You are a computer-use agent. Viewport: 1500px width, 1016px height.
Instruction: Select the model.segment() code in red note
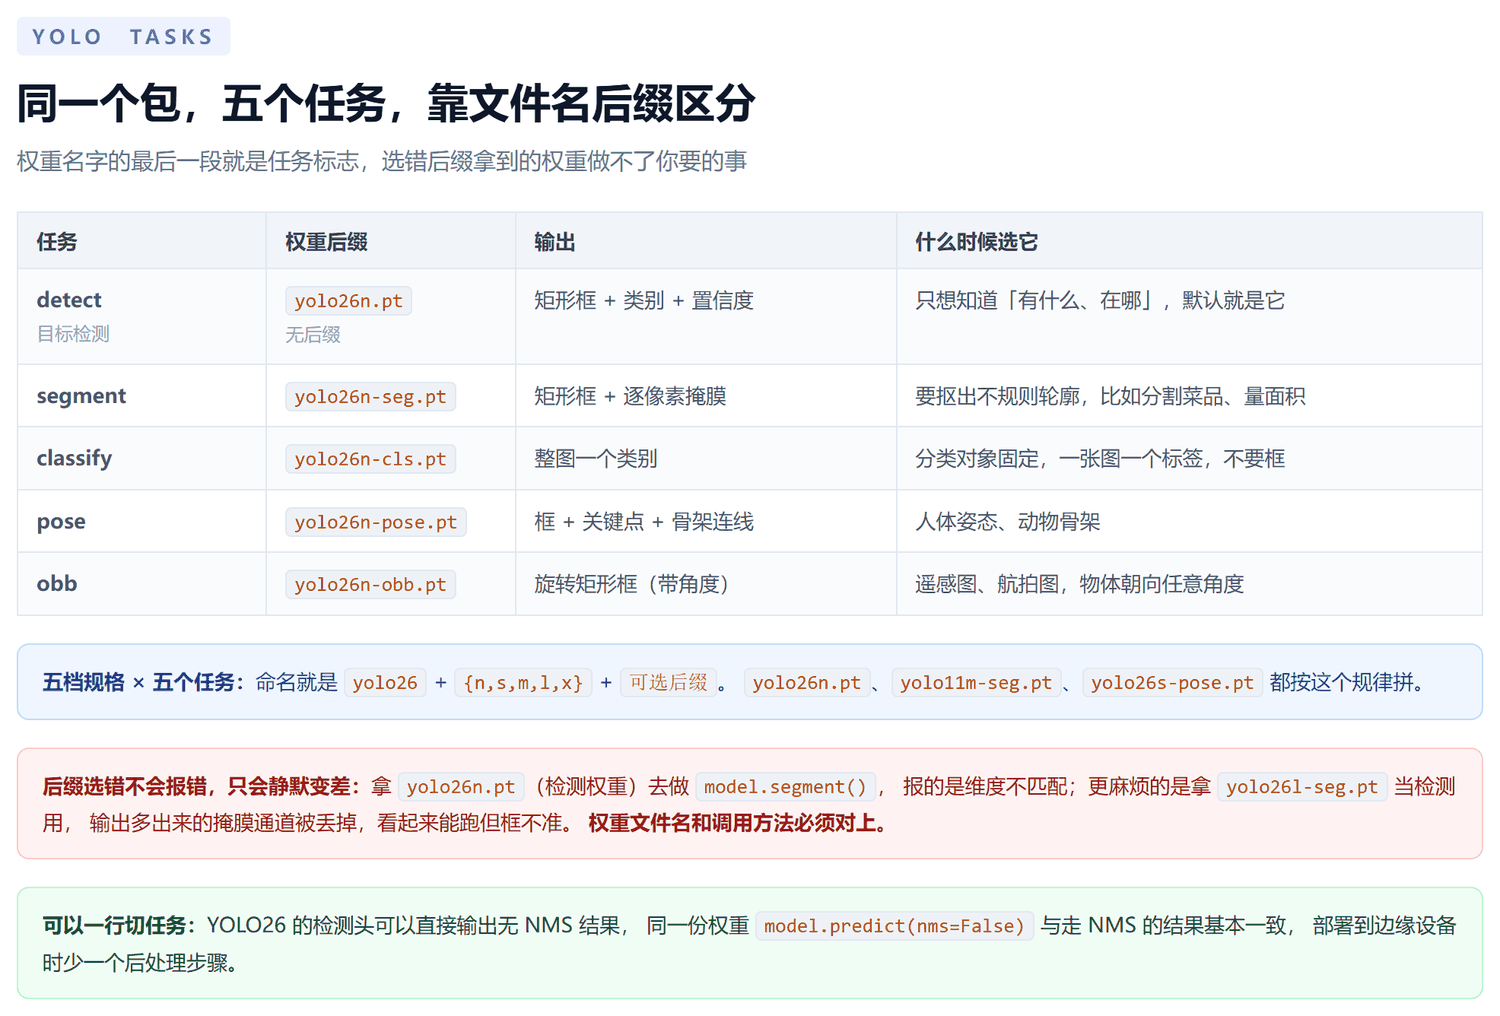coord(785,787)
